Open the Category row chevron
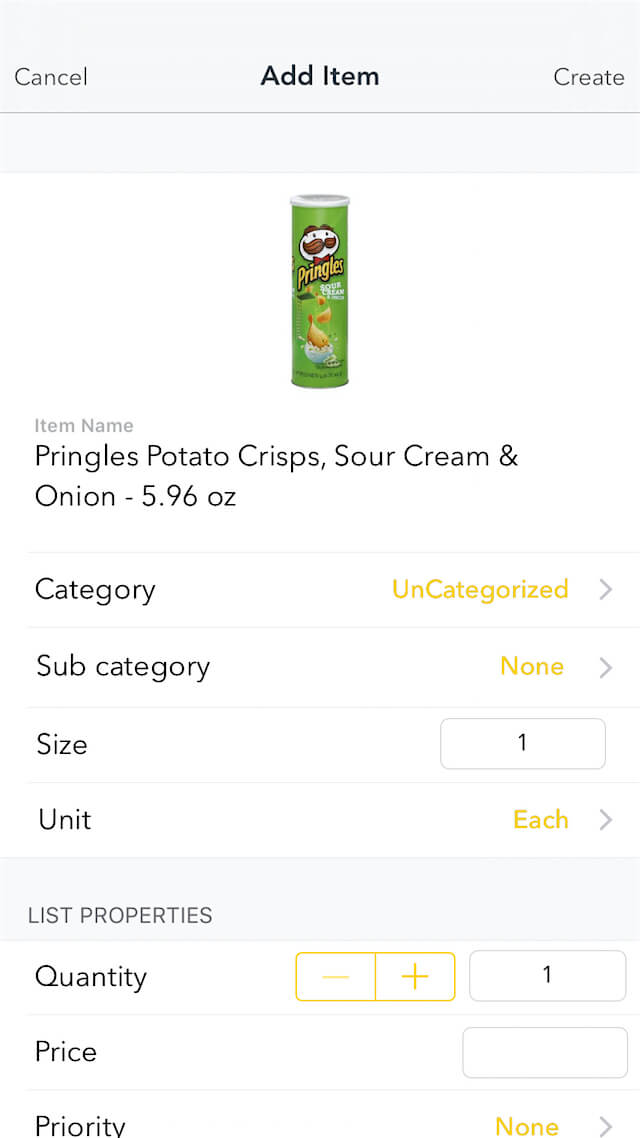The width and height of the screenshot is (640, 1138). click(x=605, y=590)
